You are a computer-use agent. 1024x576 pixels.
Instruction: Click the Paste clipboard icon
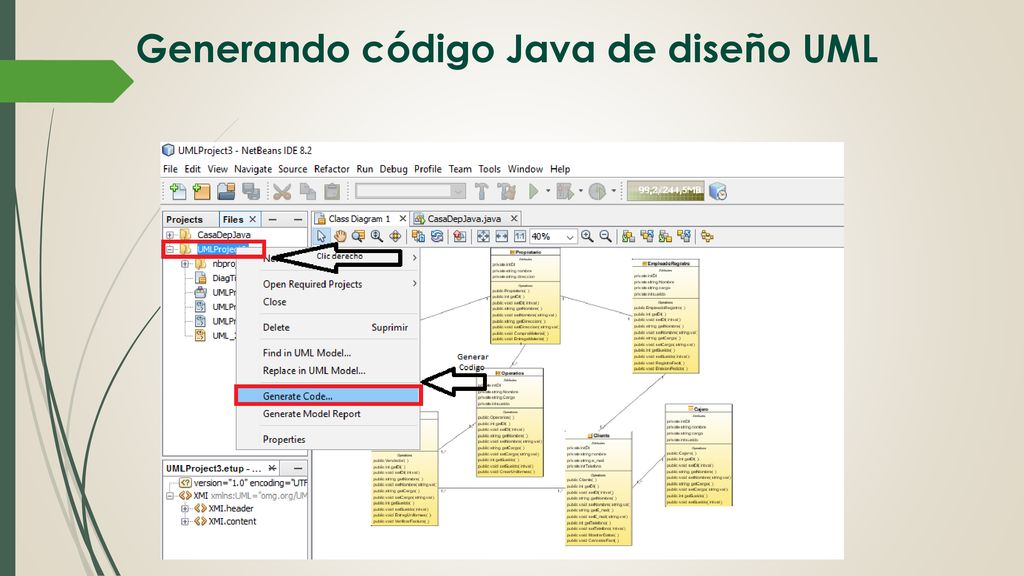point(332,191)
